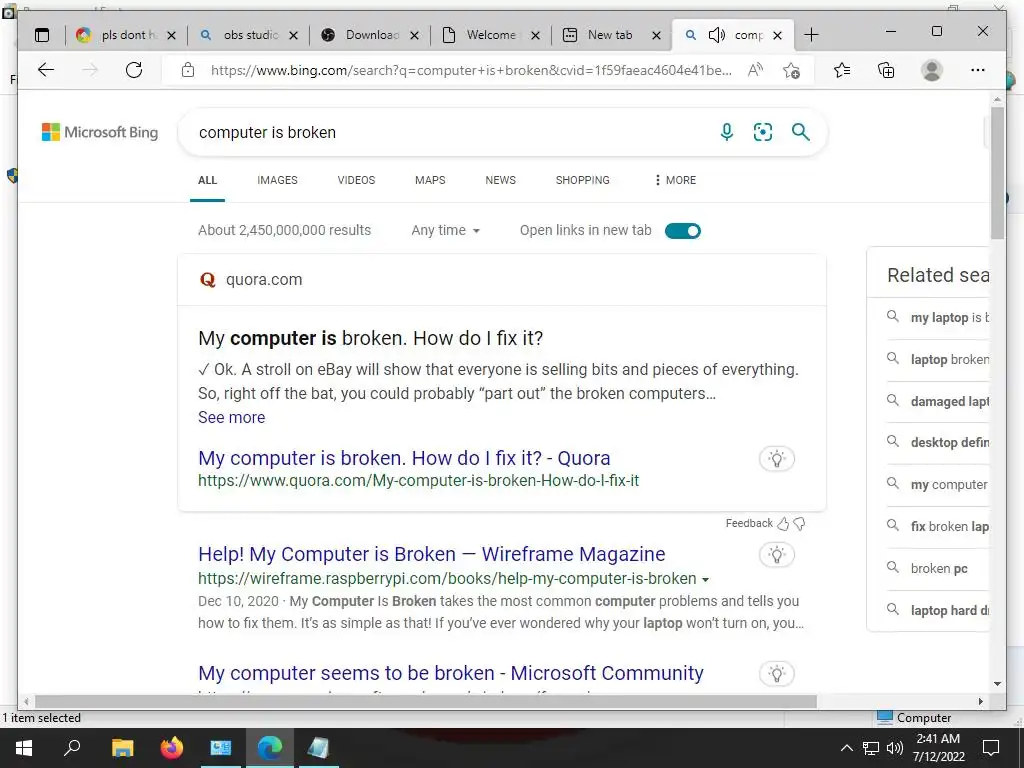Click the speaker audio icon on the active tab
1024x768 pixels.
[x=716, y=35]
